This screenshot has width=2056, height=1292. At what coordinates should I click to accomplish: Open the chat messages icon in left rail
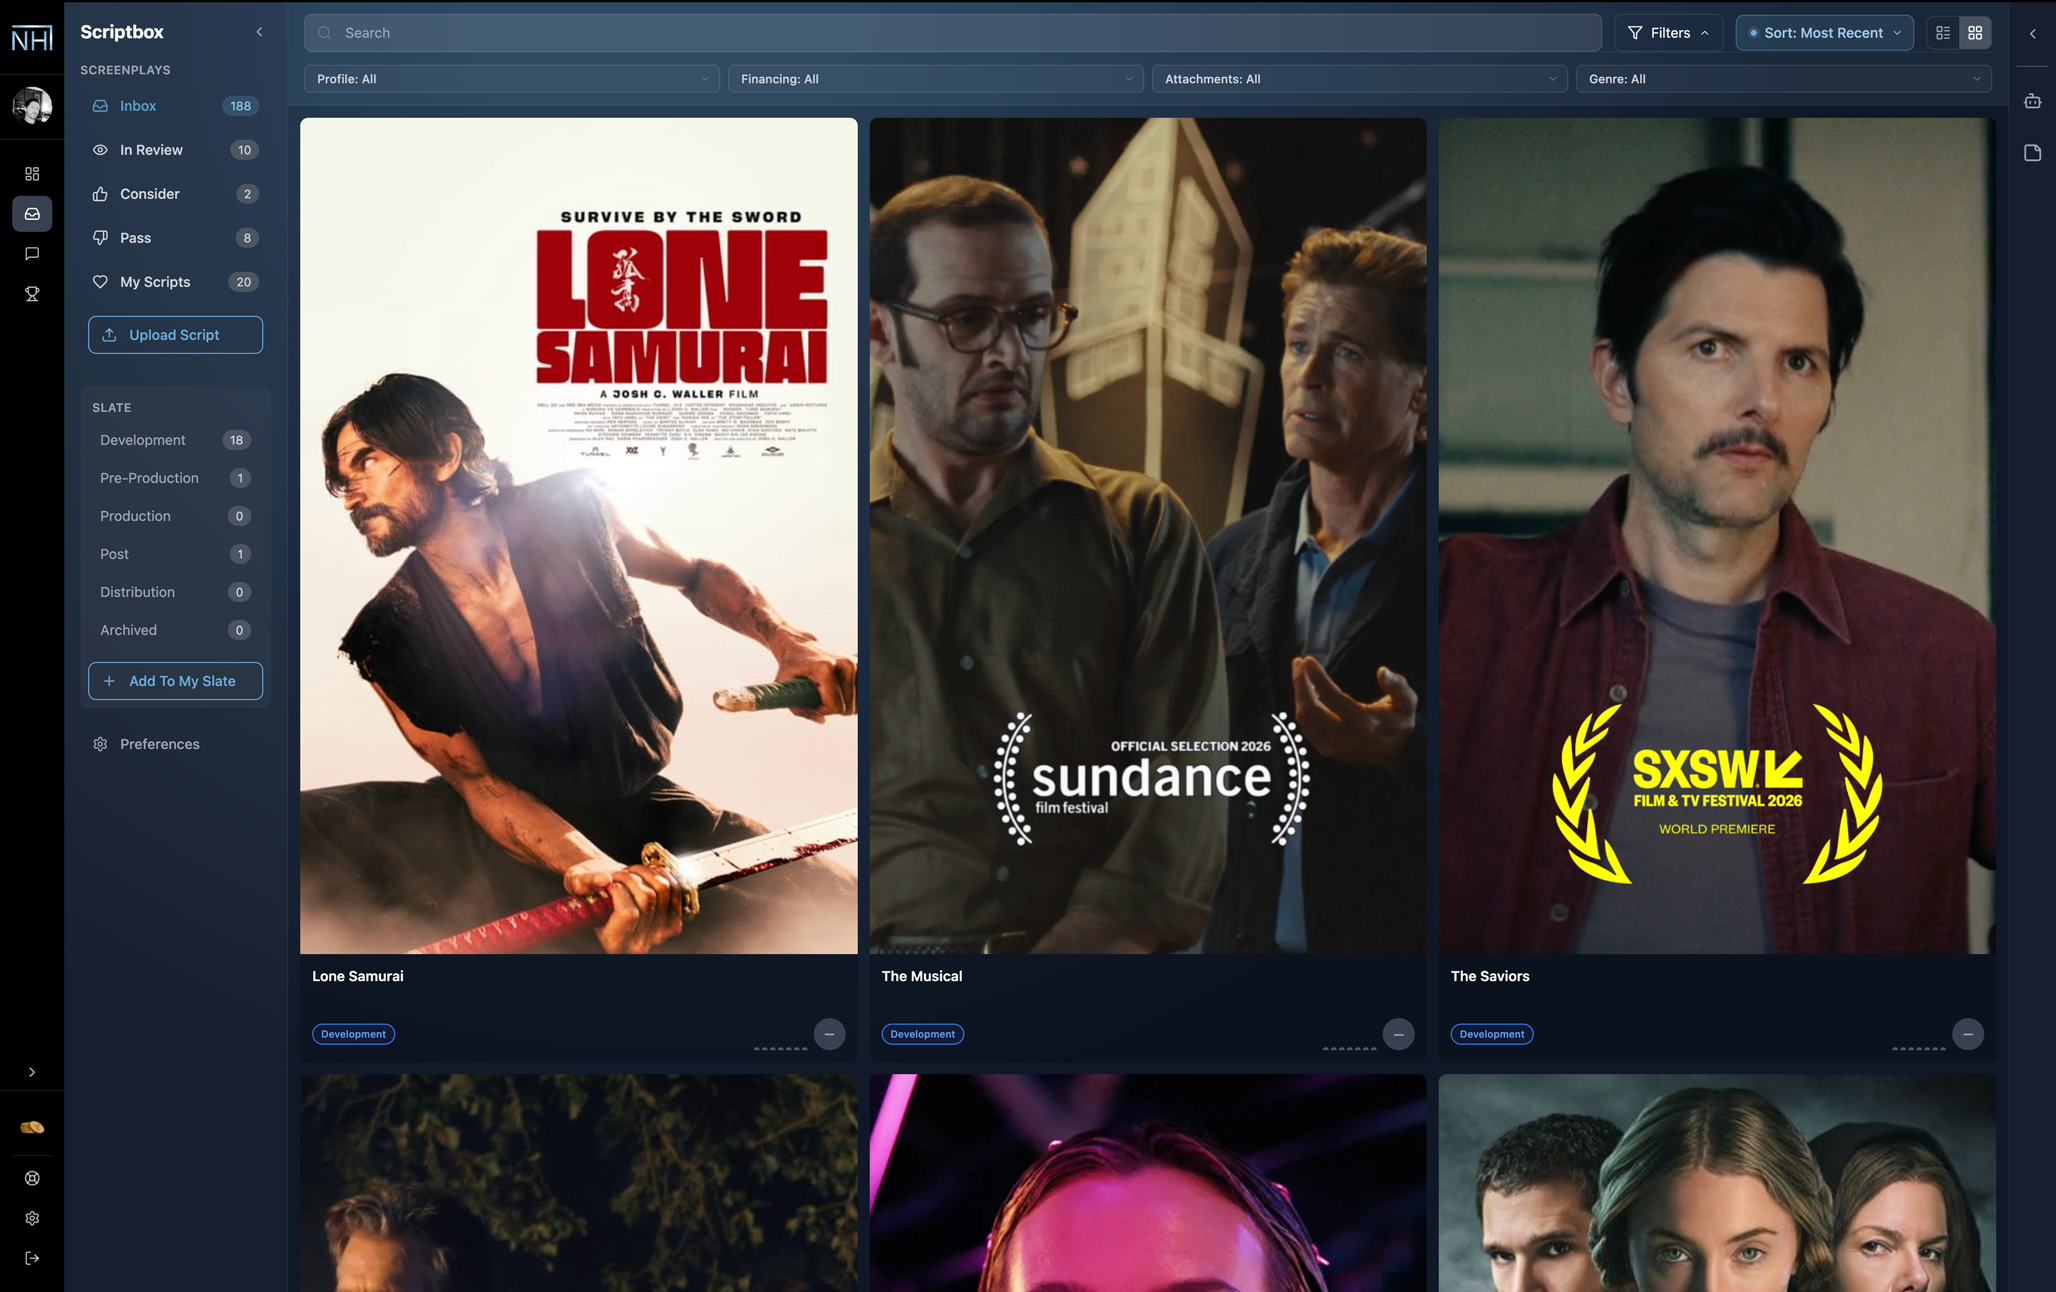click(x=32, y=254)
